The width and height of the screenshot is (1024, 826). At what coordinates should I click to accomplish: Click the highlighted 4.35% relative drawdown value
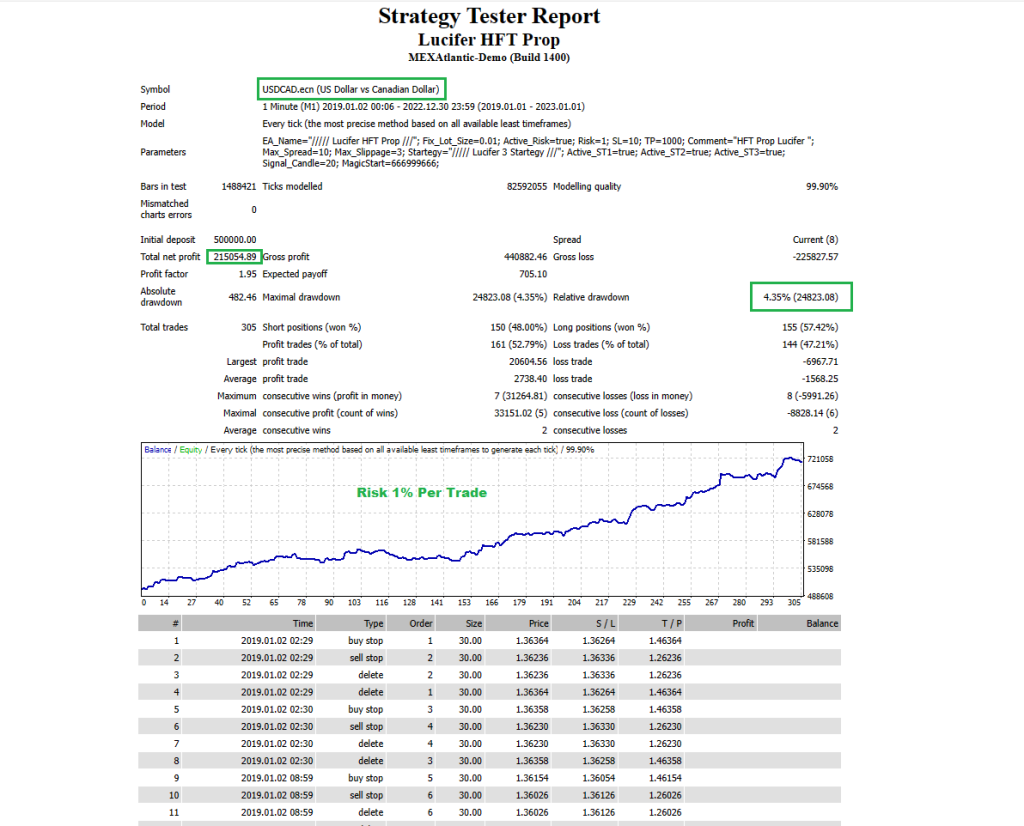coord(800,297)
